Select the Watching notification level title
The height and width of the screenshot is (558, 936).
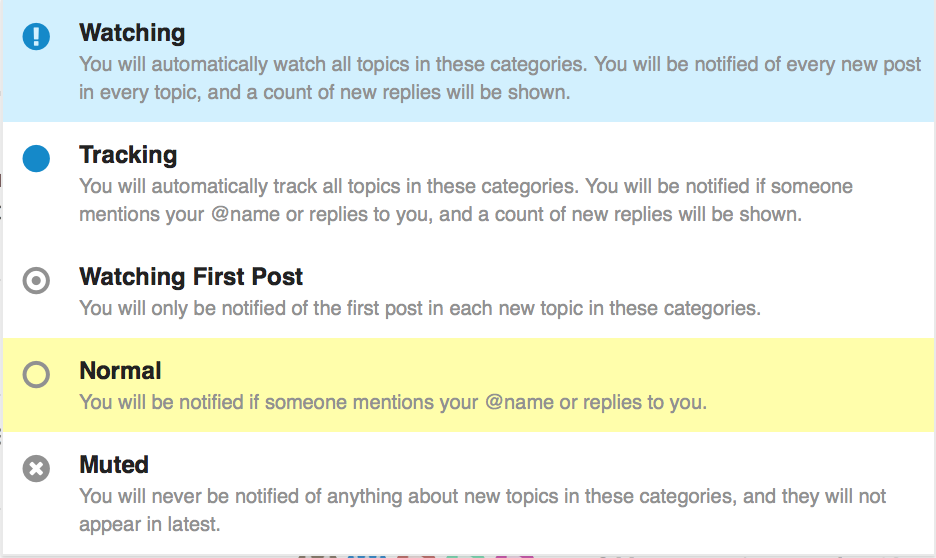[132, 33]
